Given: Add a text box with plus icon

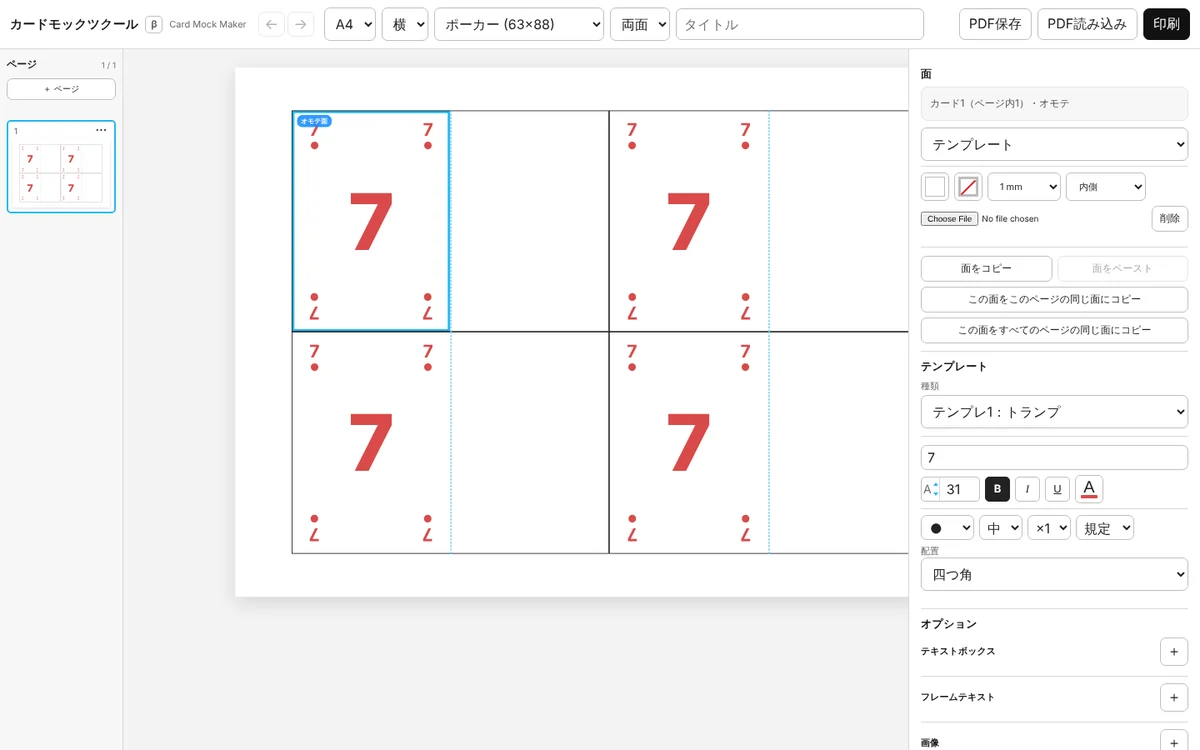Looking at the screenshot, I should pyautogui.click(x=1174, y=651).
